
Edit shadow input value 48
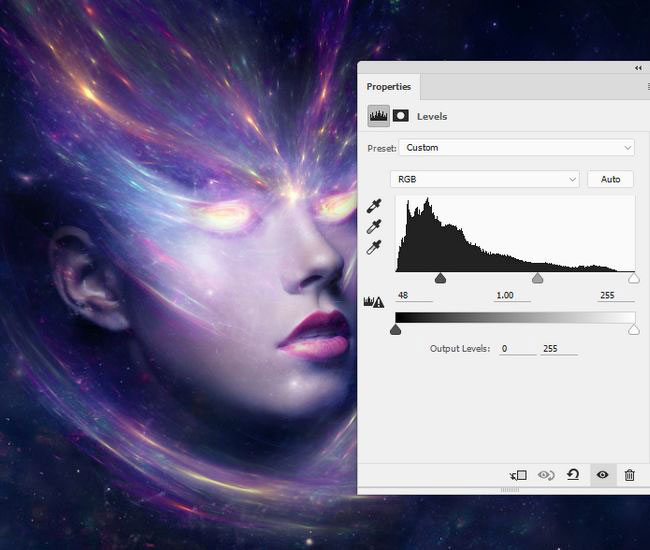pyautogui.click(x=414, y=295)
